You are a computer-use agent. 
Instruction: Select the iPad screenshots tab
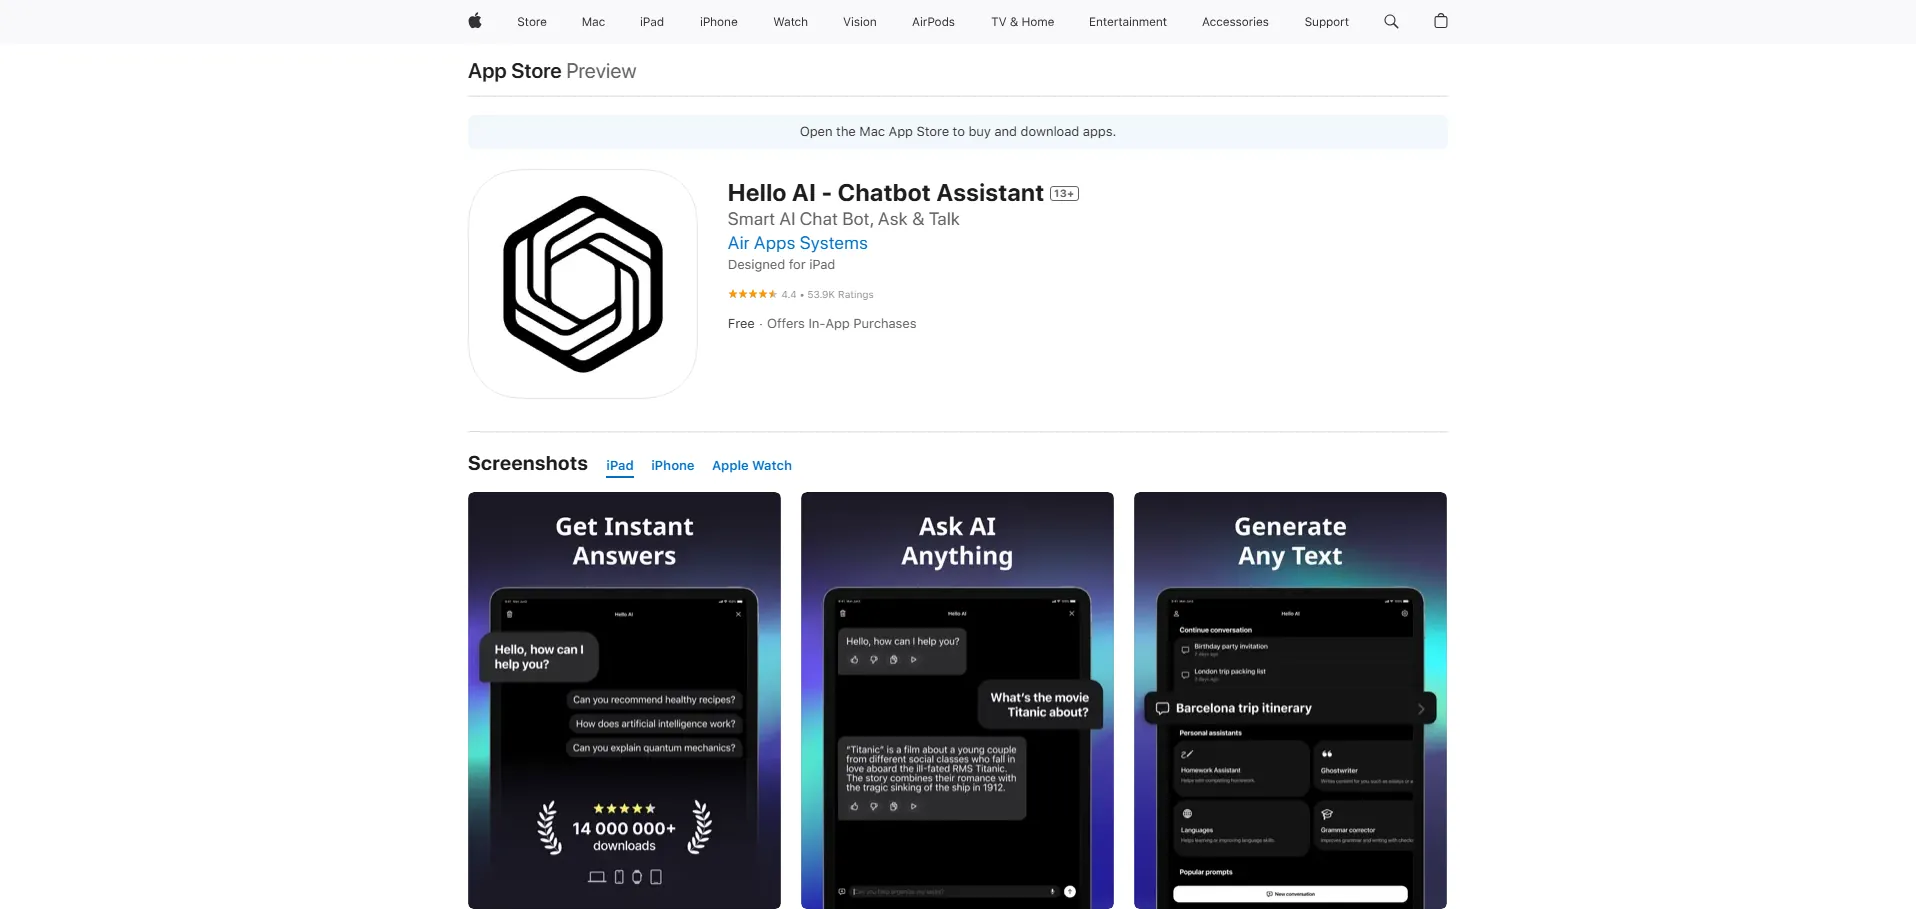click(x=620, y=466)
